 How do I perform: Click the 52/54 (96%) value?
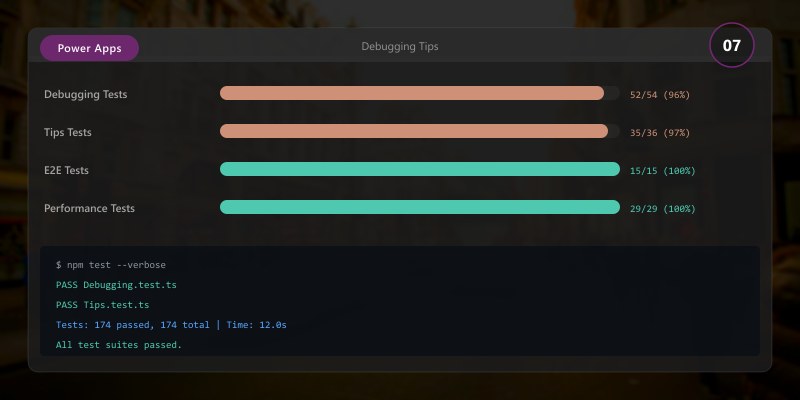point(660,95)
